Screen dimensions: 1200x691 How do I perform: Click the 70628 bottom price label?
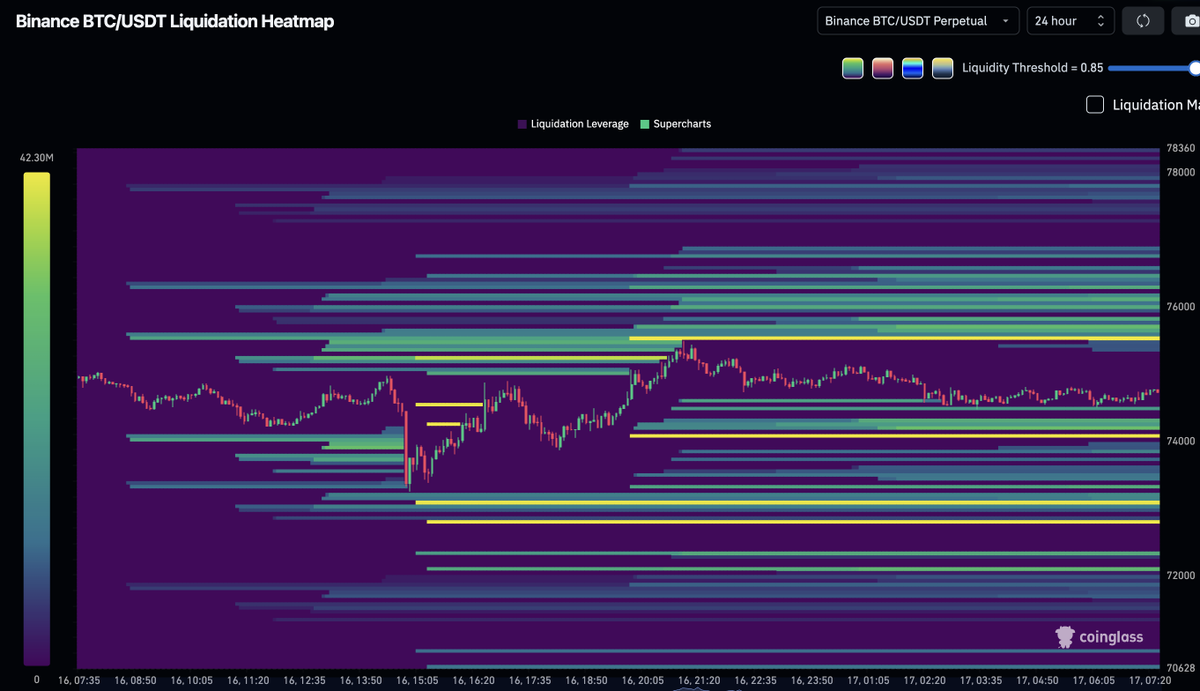tap(1181, 667)
